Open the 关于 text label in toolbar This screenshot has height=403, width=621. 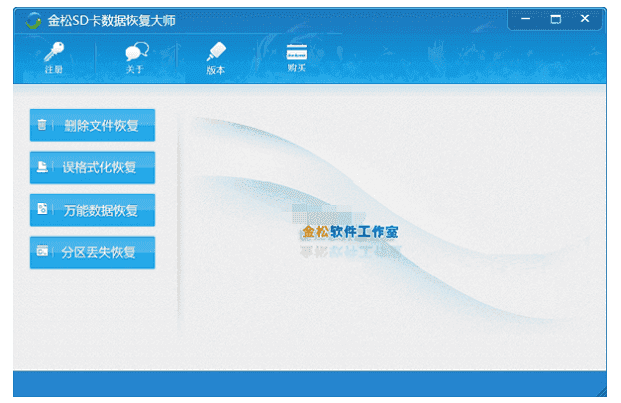point(135,70)
